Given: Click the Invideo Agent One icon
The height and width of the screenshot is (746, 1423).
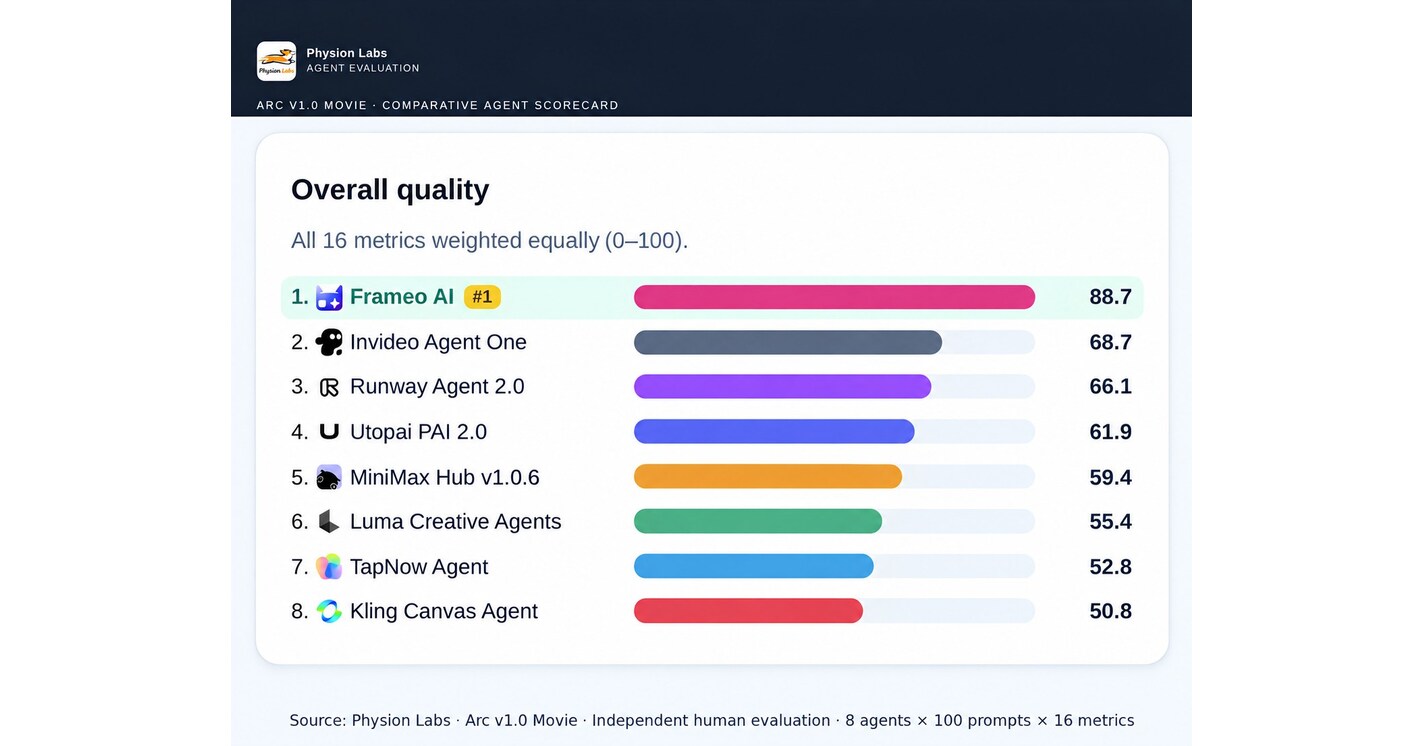Looking at the screenshot, I should (329, 342).
